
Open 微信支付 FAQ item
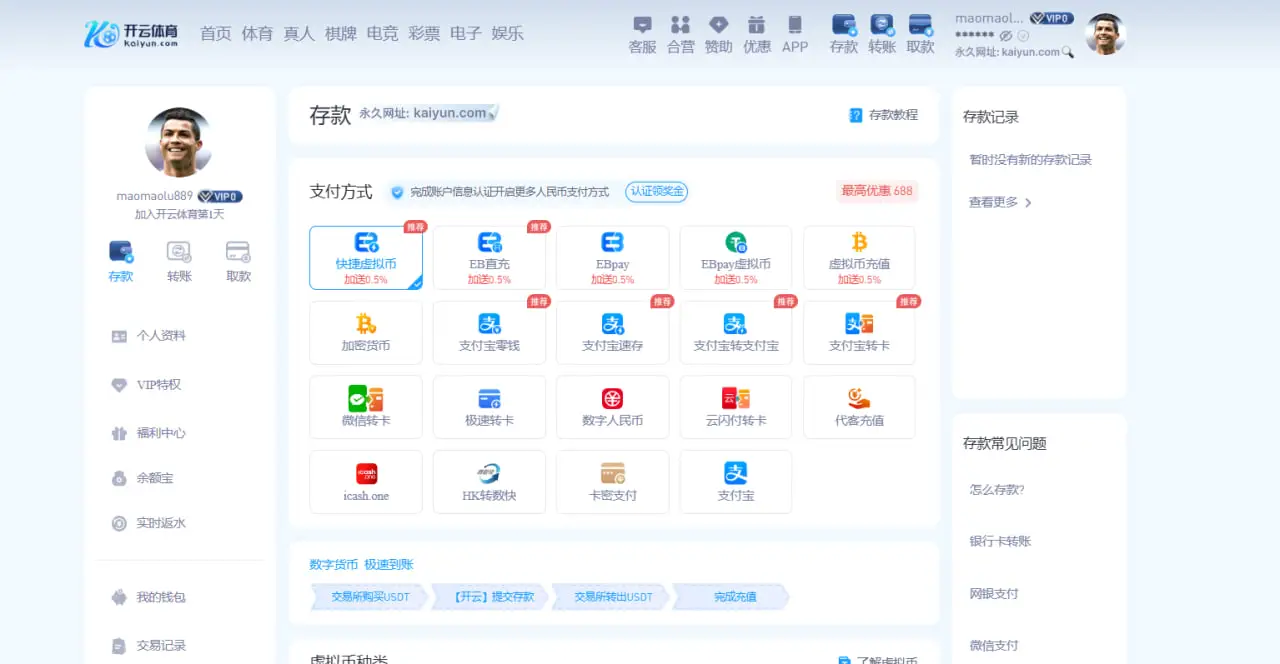(994, 645)
